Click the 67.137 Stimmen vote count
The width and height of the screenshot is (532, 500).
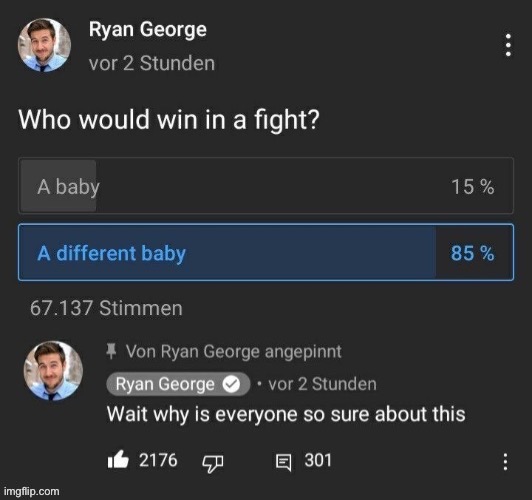(x=106, y=308)
